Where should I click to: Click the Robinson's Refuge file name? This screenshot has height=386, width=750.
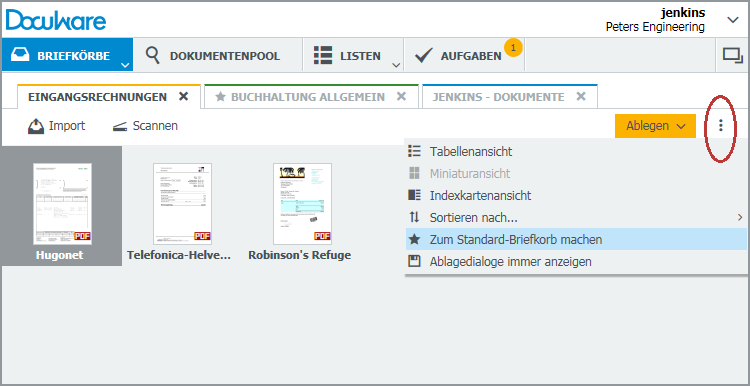[299, 255]
